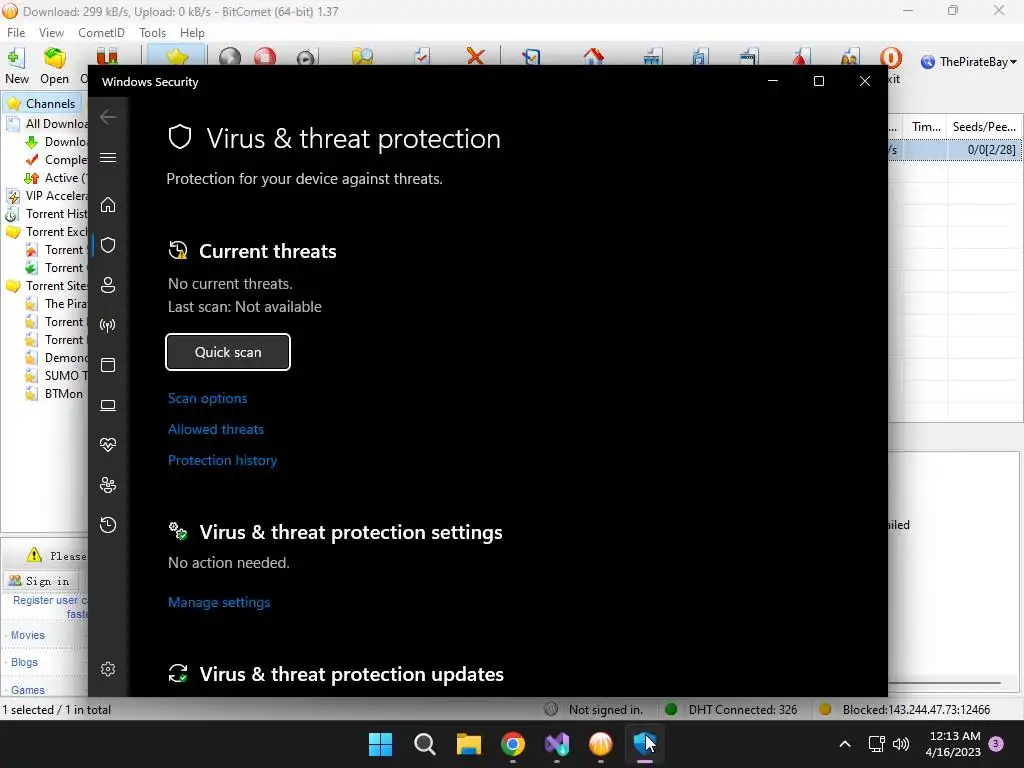Click the 0/0[2/28] seeds cell
The height and width of the screenshot is (768, 1024).
[984, 150]
